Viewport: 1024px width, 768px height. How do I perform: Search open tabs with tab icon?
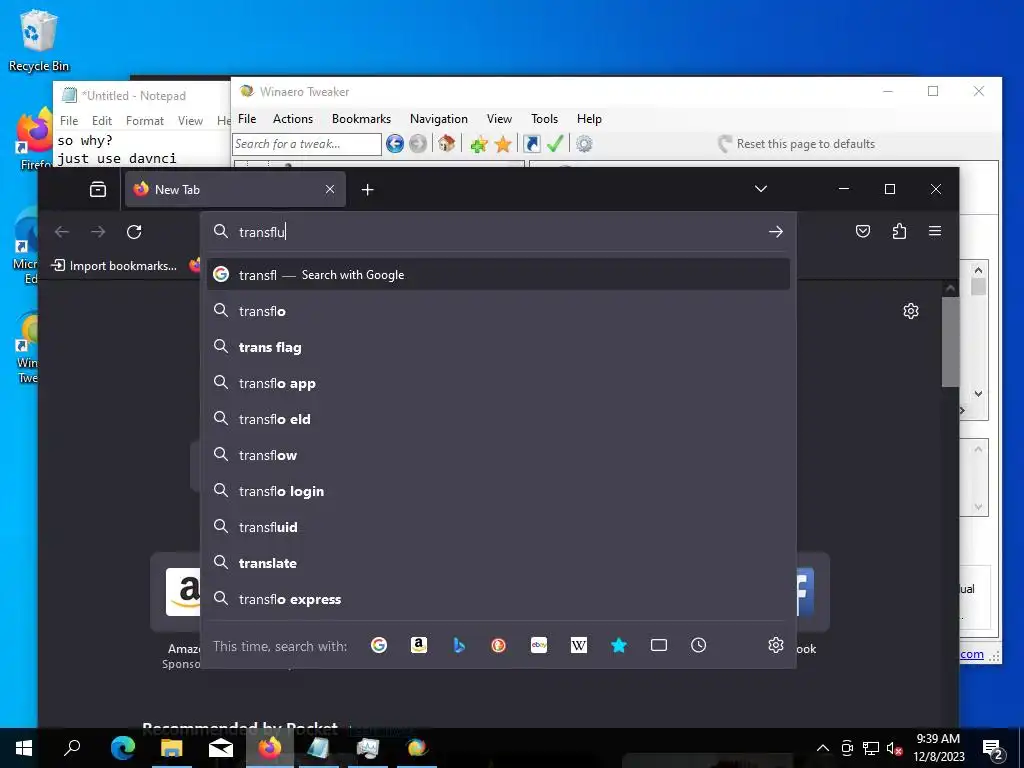coord(659,646)
